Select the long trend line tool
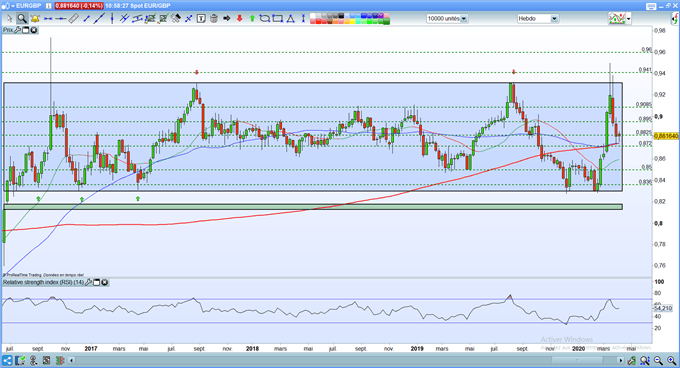The image size is (680, 368). point(99,19)
